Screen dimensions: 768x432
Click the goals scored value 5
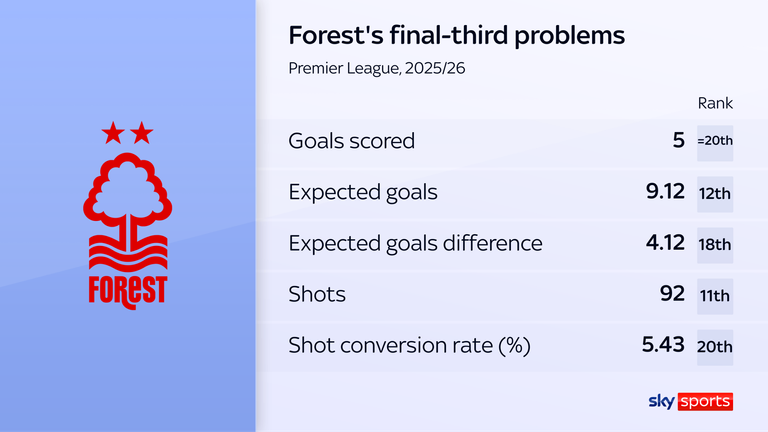point(678,141)
